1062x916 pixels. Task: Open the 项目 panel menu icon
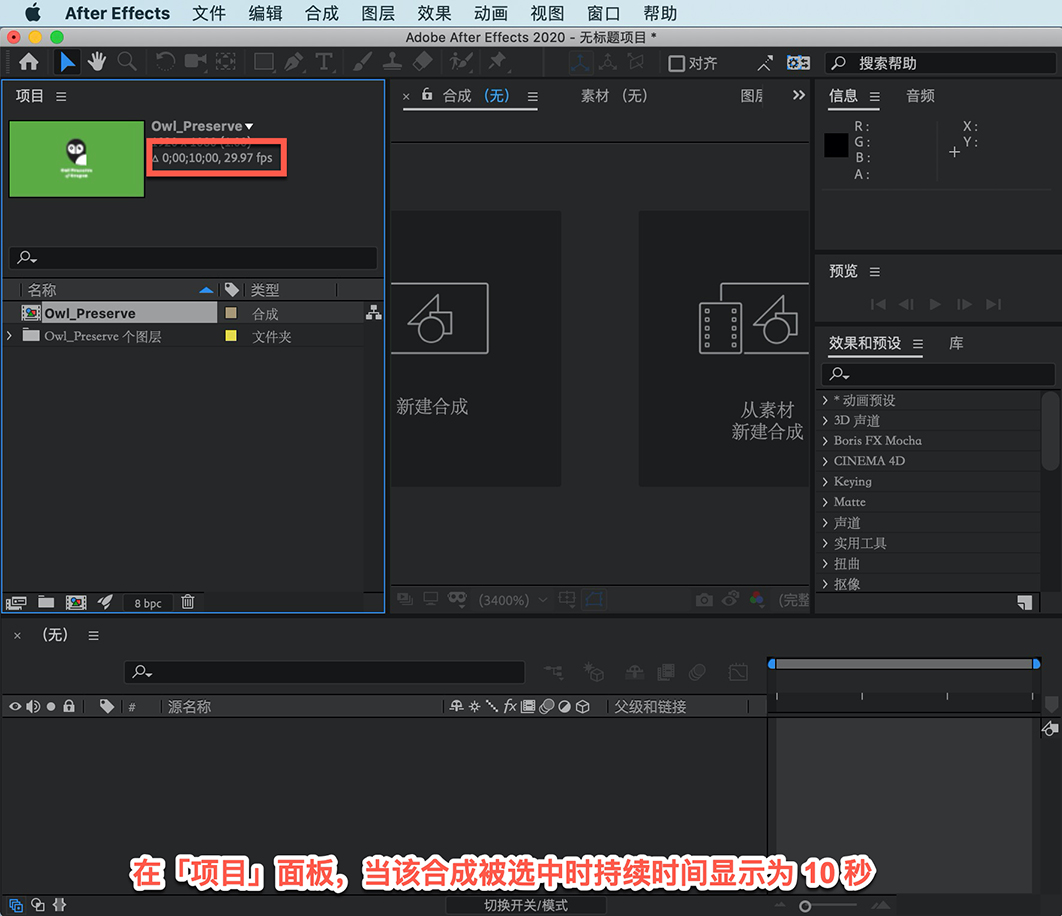tap(61, 96)
